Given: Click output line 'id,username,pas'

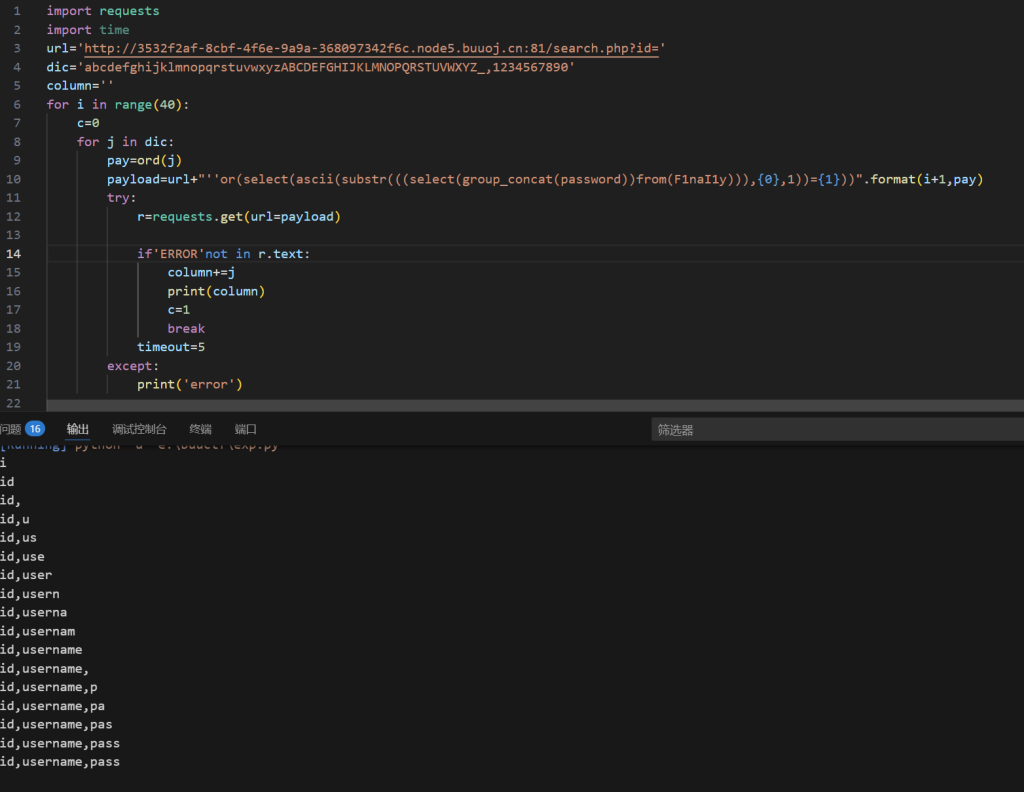Looking at the screenshot, I should click(x=56, y=725).
